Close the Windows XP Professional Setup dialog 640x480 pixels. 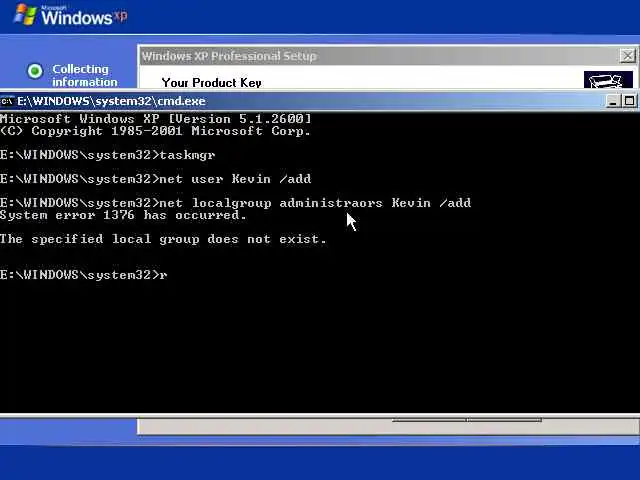coord(627,56)
